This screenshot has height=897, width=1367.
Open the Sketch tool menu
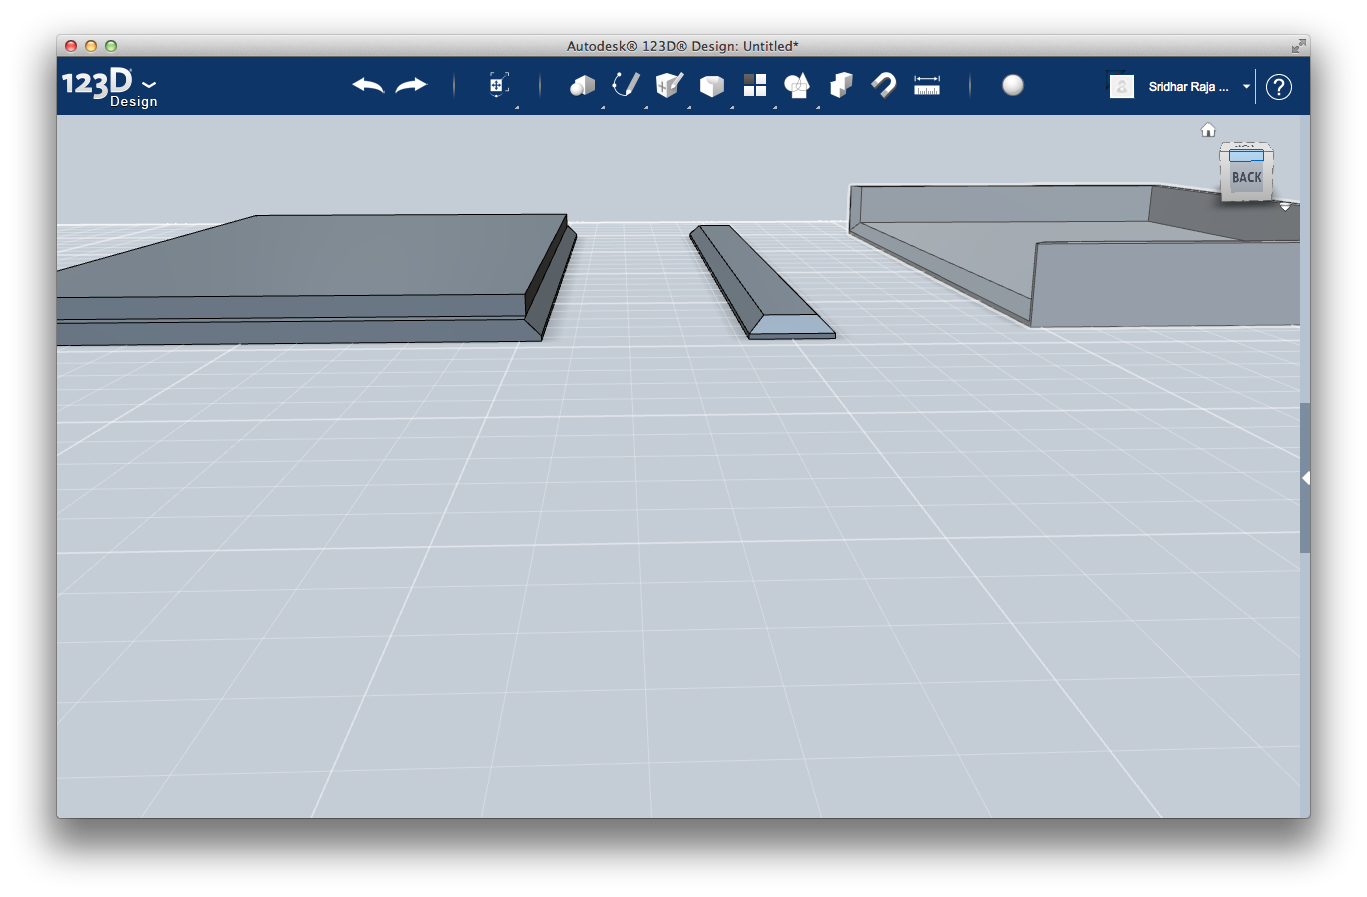(x=626, y=85)
